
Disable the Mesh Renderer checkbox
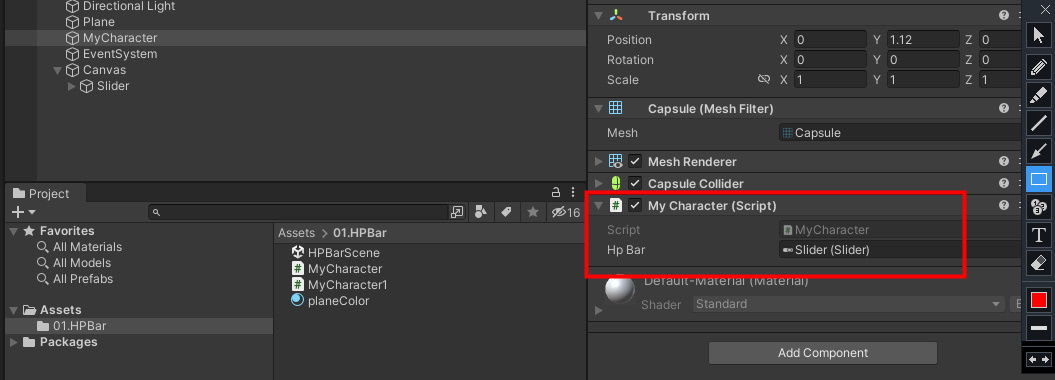(635, 161)
